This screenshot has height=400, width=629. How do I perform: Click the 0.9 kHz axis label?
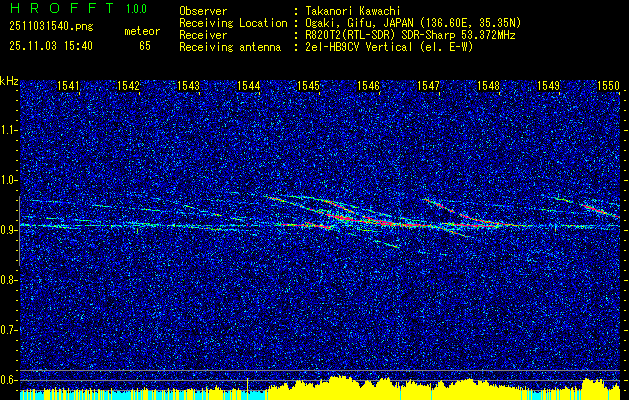[8, 230]
